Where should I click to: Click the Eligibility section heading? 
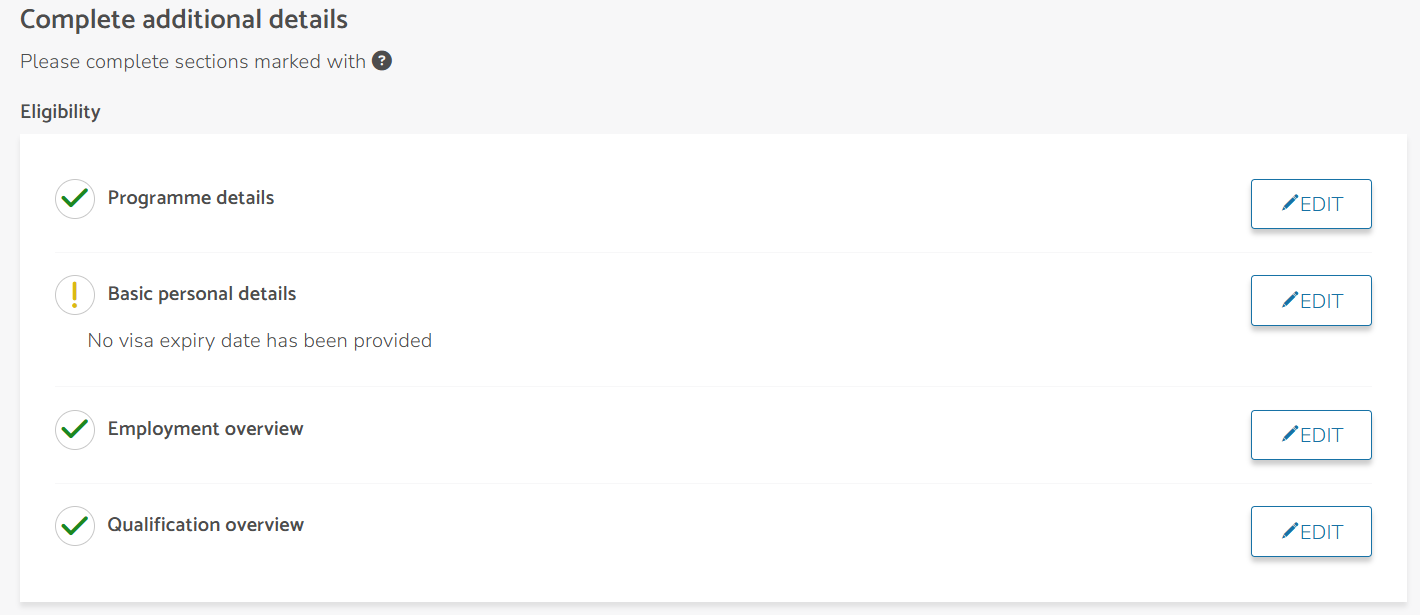(x=60, y=112)
